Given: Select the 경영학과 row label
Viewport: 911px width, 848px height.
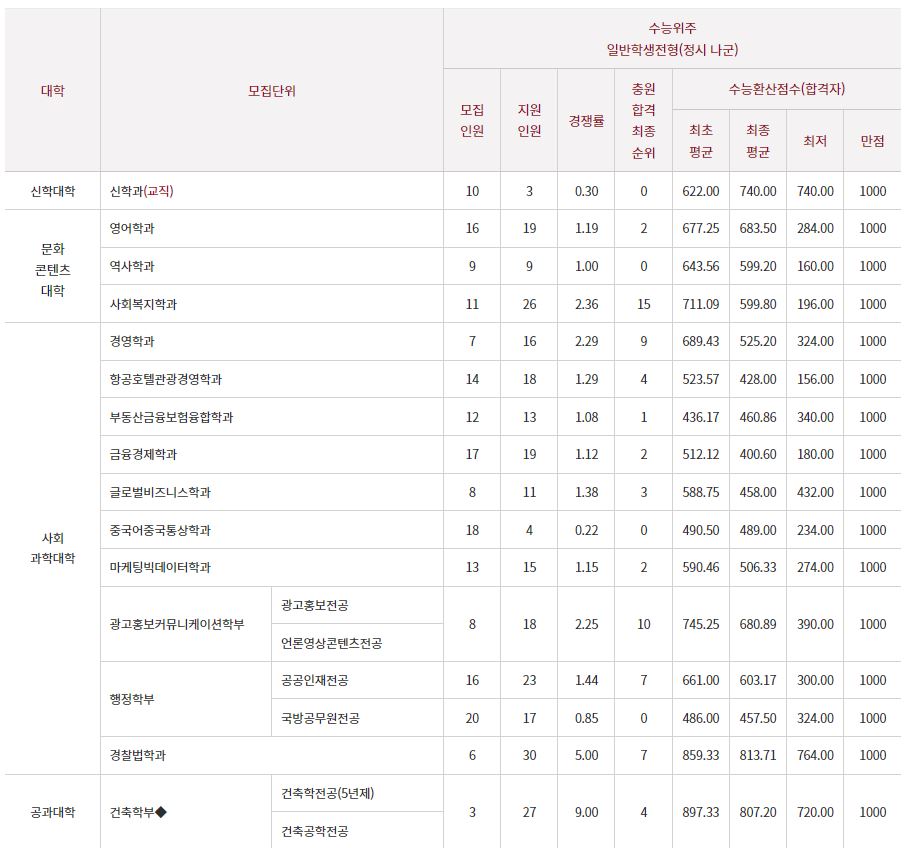Looking at the screenshot, I should (132, 341).
